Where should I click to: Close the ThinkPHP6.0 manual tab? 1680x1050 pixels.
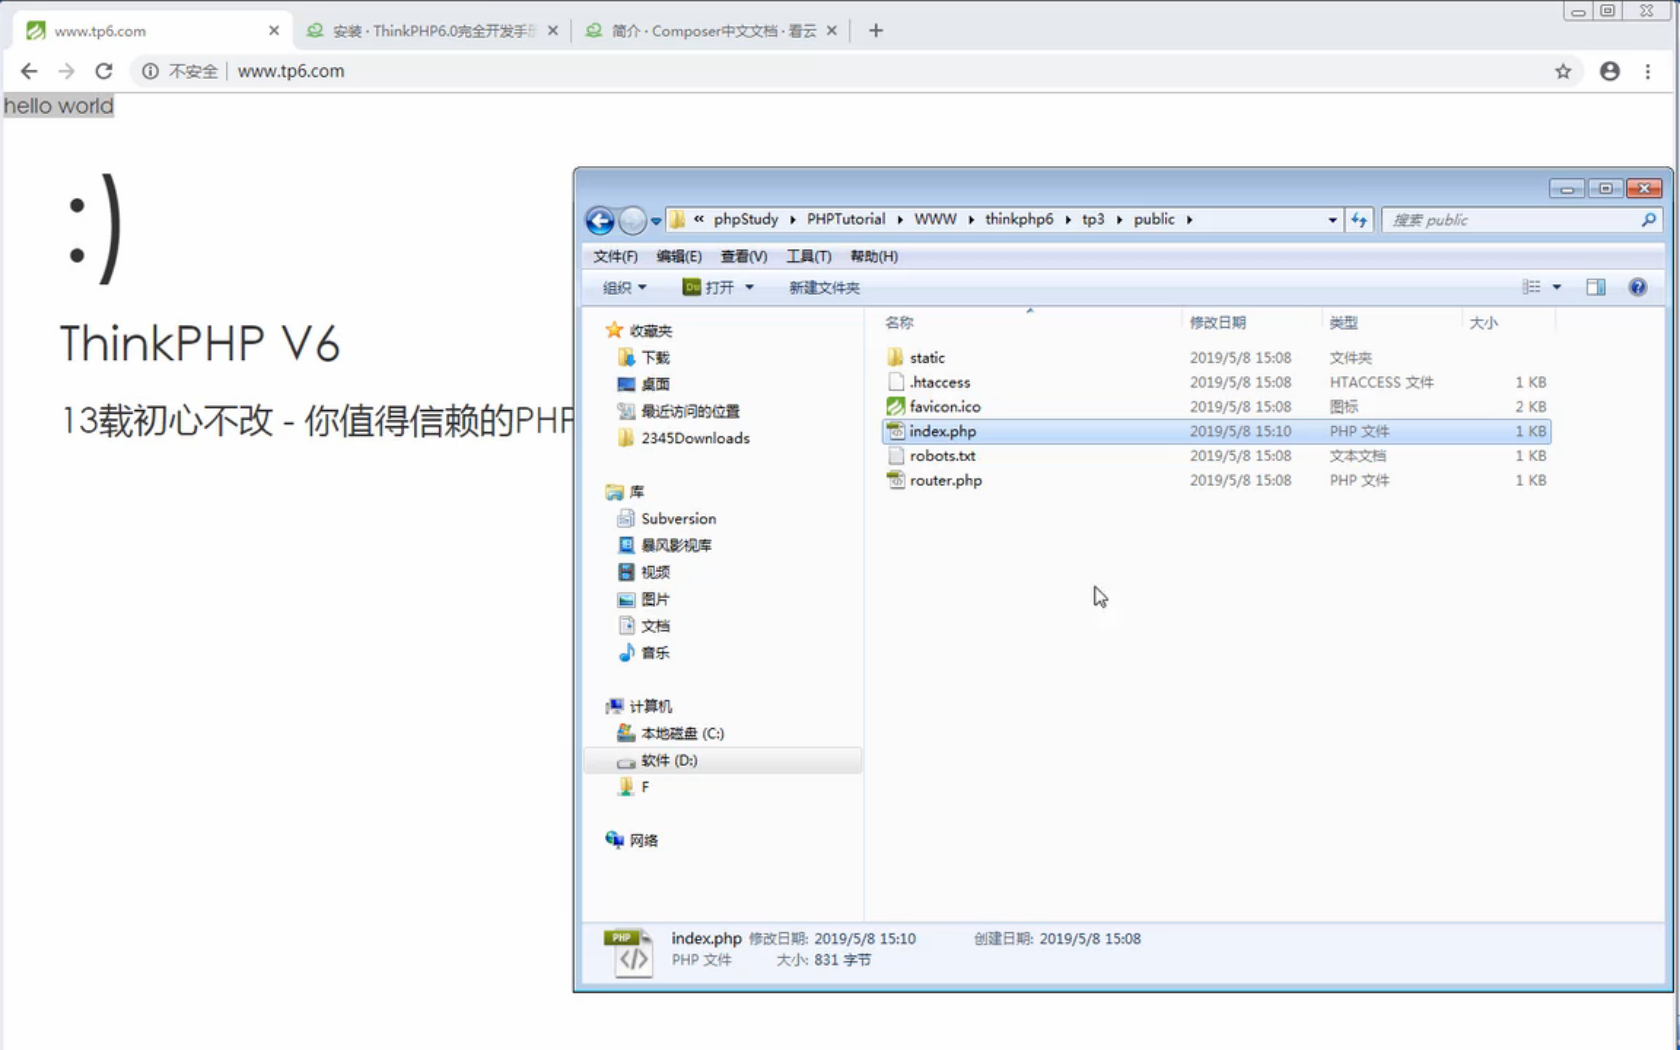pos(553,31)
